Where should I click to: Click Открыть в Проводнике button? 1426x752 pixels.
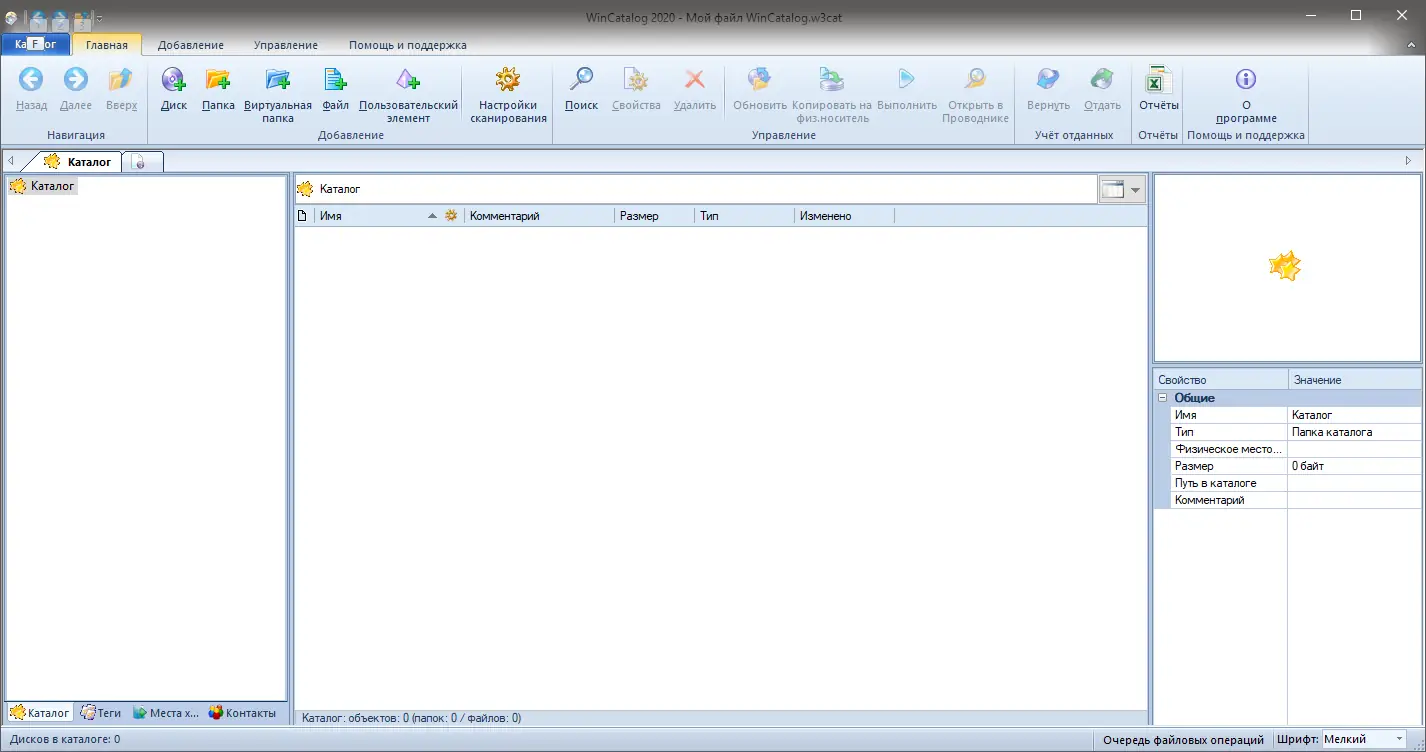coord(975,95)
